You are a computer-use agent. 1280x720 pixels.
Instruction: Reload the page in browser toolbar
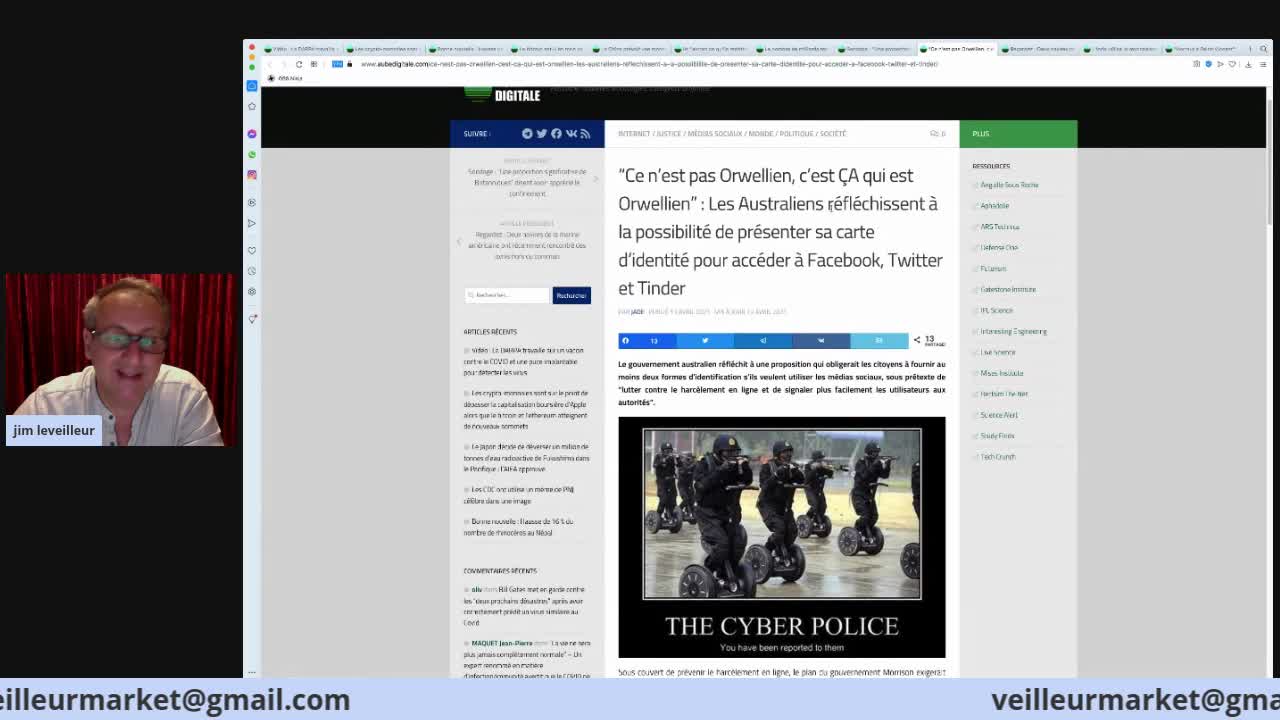click(298, 64)
